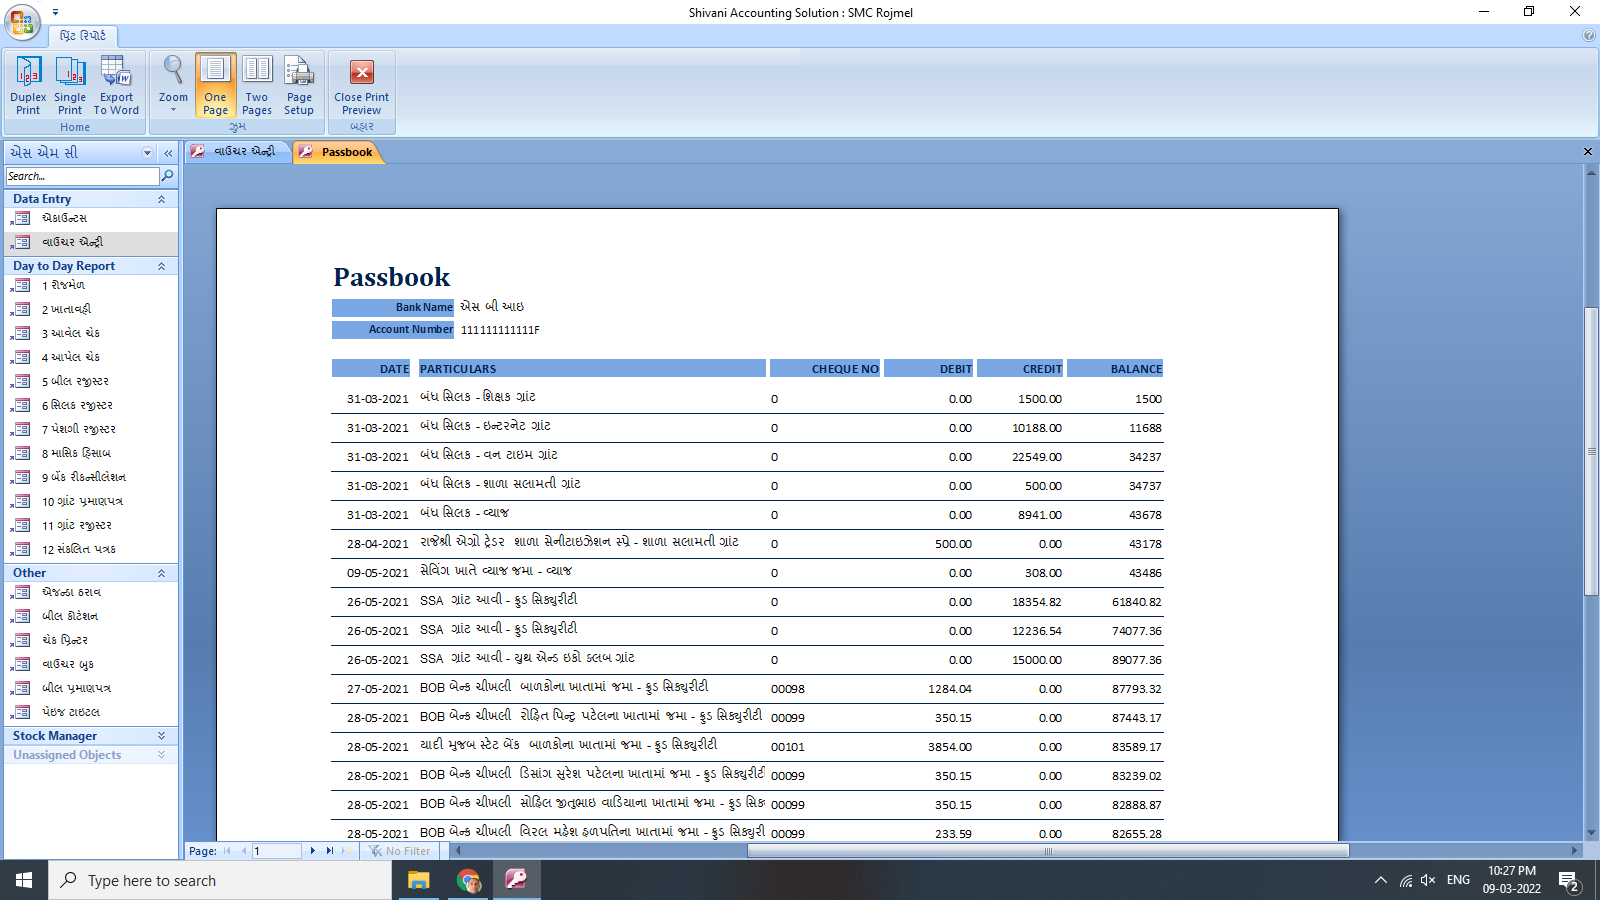
Task: Open Page Setup
Action: 299,85
